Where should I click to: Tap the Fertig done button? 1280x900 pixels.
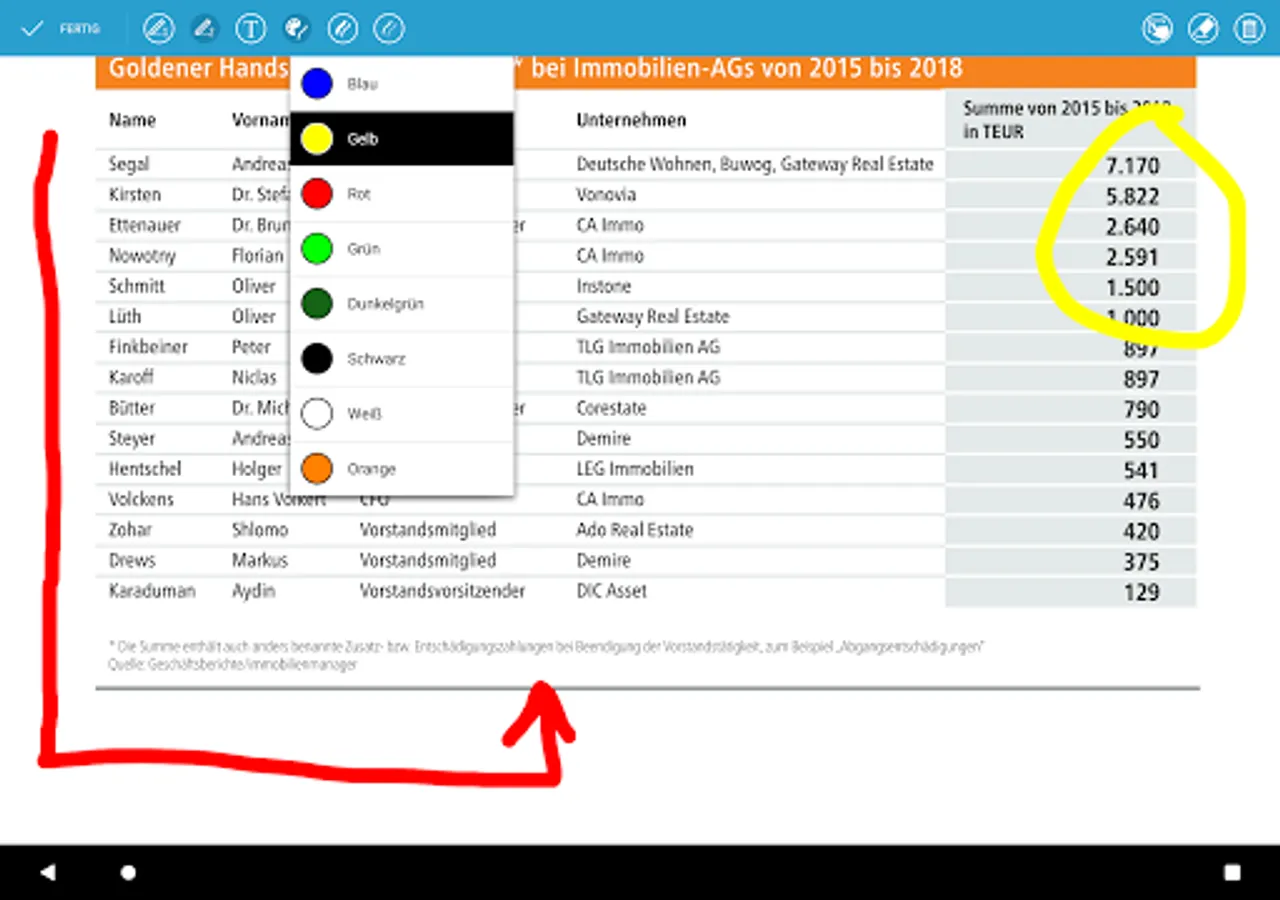pyautogui.click(x=60, y=28)
